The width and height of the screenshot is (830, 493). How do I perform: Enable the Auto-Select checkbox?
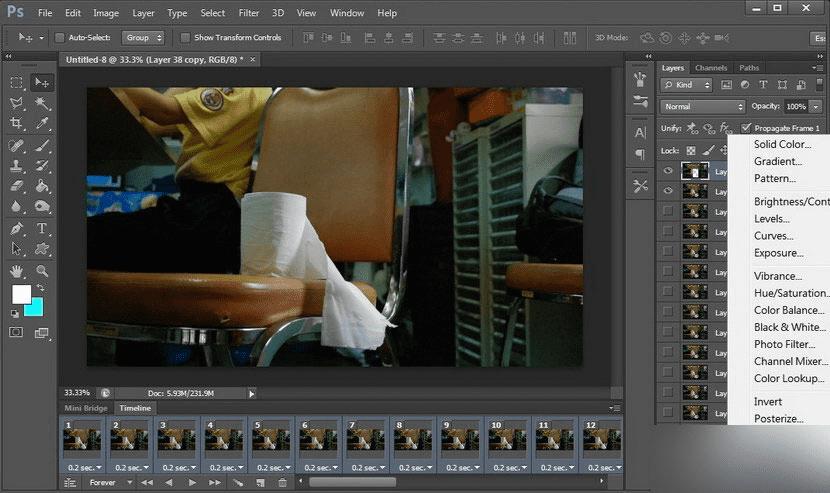[x=59, y=38]
